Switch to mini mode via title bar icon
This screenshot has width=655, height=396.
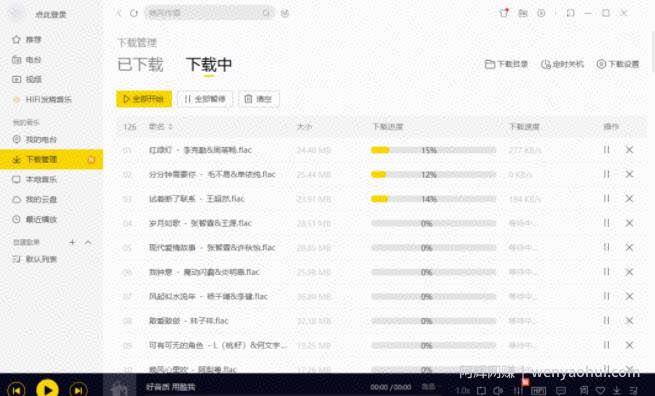(x=570, y=13)
